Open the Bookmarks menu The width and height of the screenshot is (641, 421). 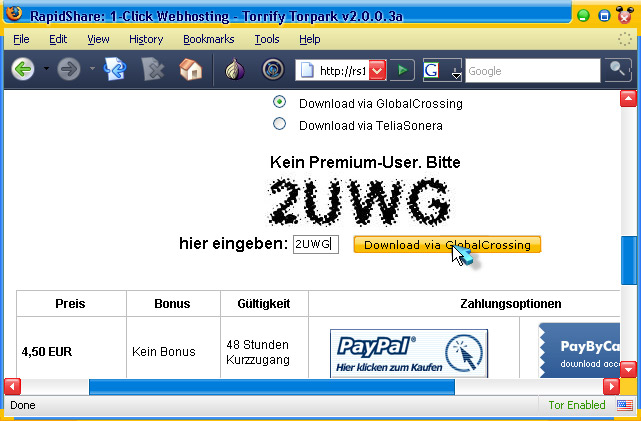point(208,39)
